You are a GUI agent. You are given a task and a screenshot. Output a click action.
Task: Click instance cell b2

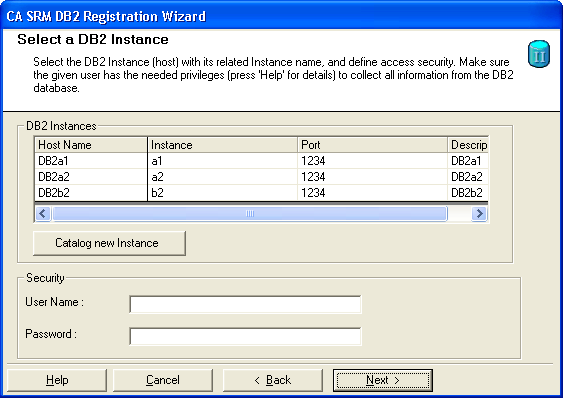click(223, 193)
